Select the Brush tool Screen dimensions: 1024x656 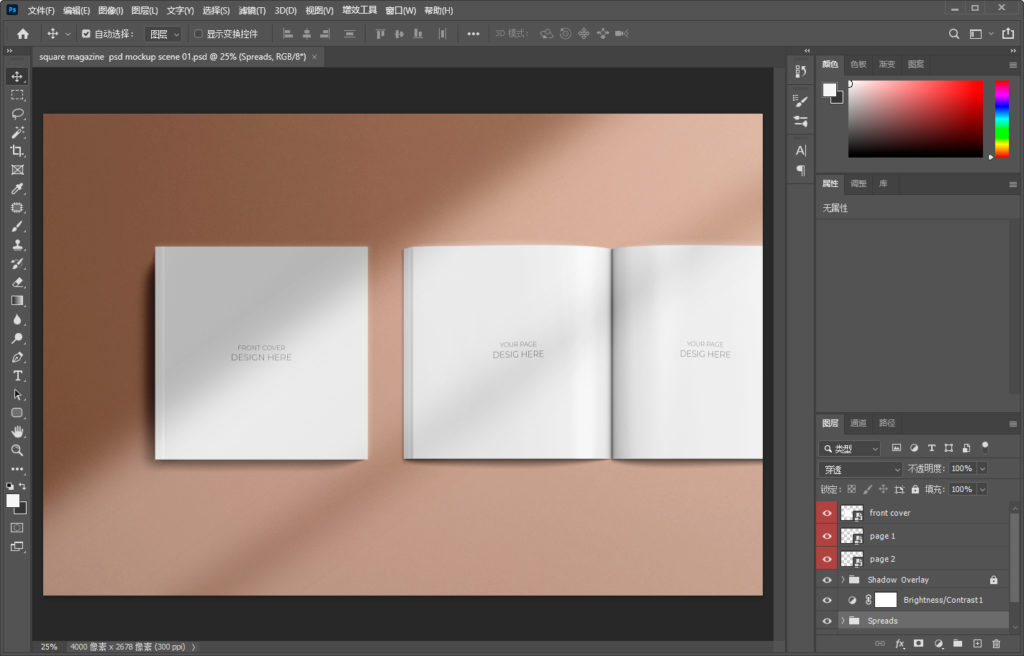[x=17, y=226]
